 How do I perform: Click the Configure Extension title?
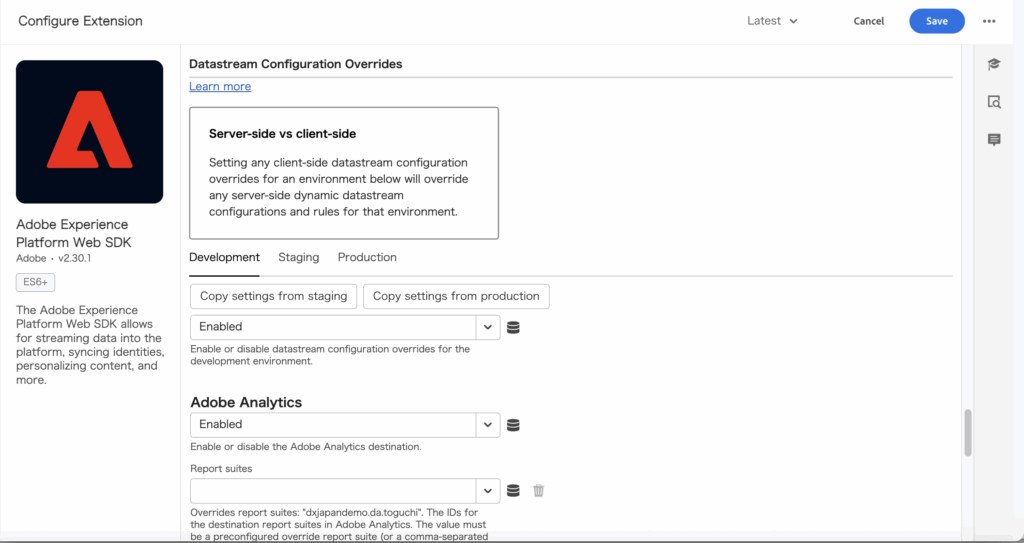click(80, 21)
